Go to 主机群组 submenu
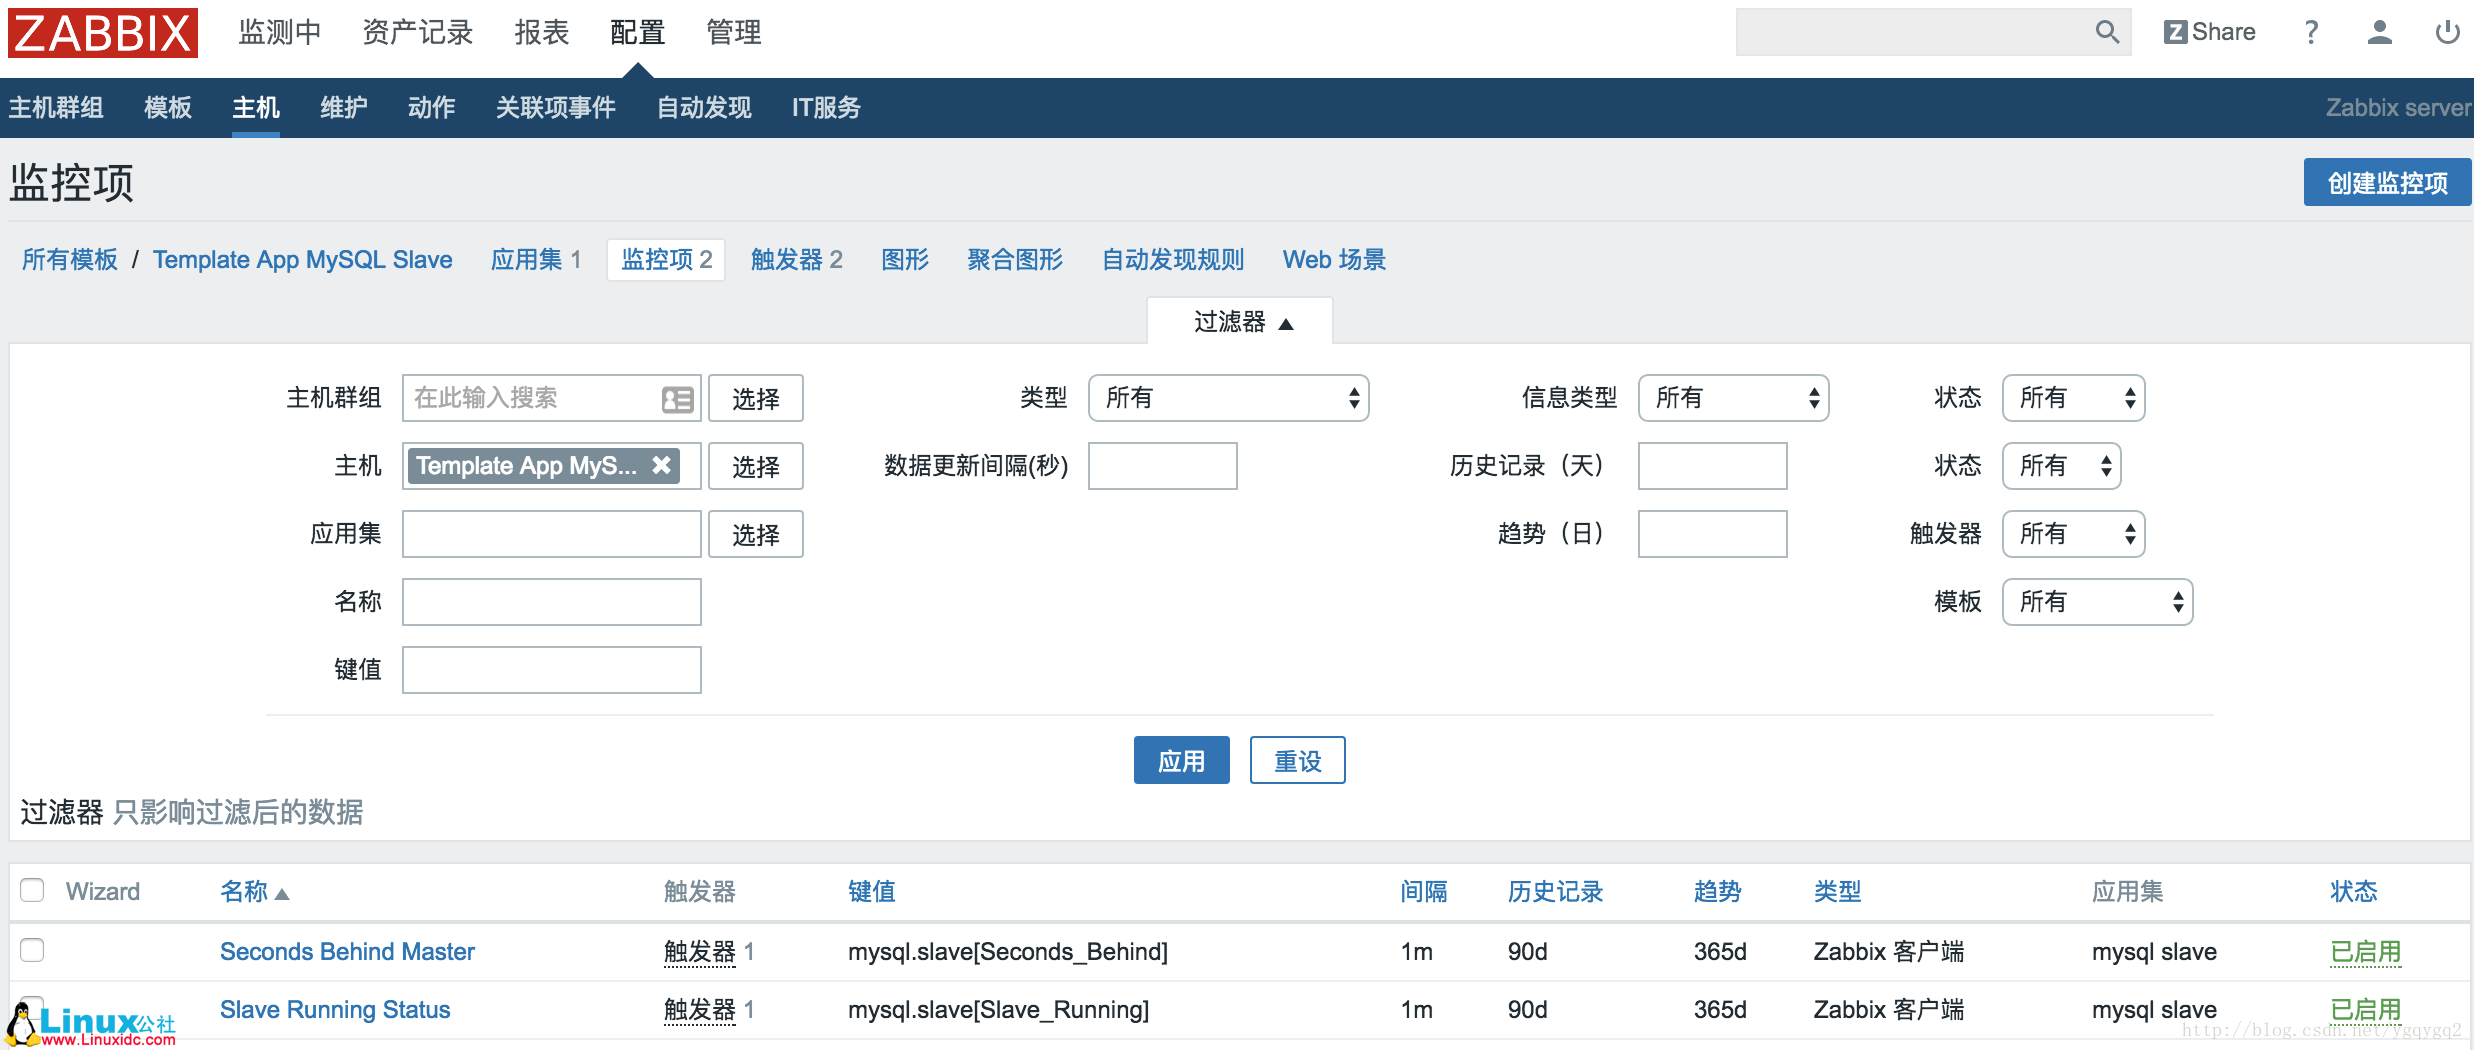This screenshot has height=1050, width=2474. 56,108
